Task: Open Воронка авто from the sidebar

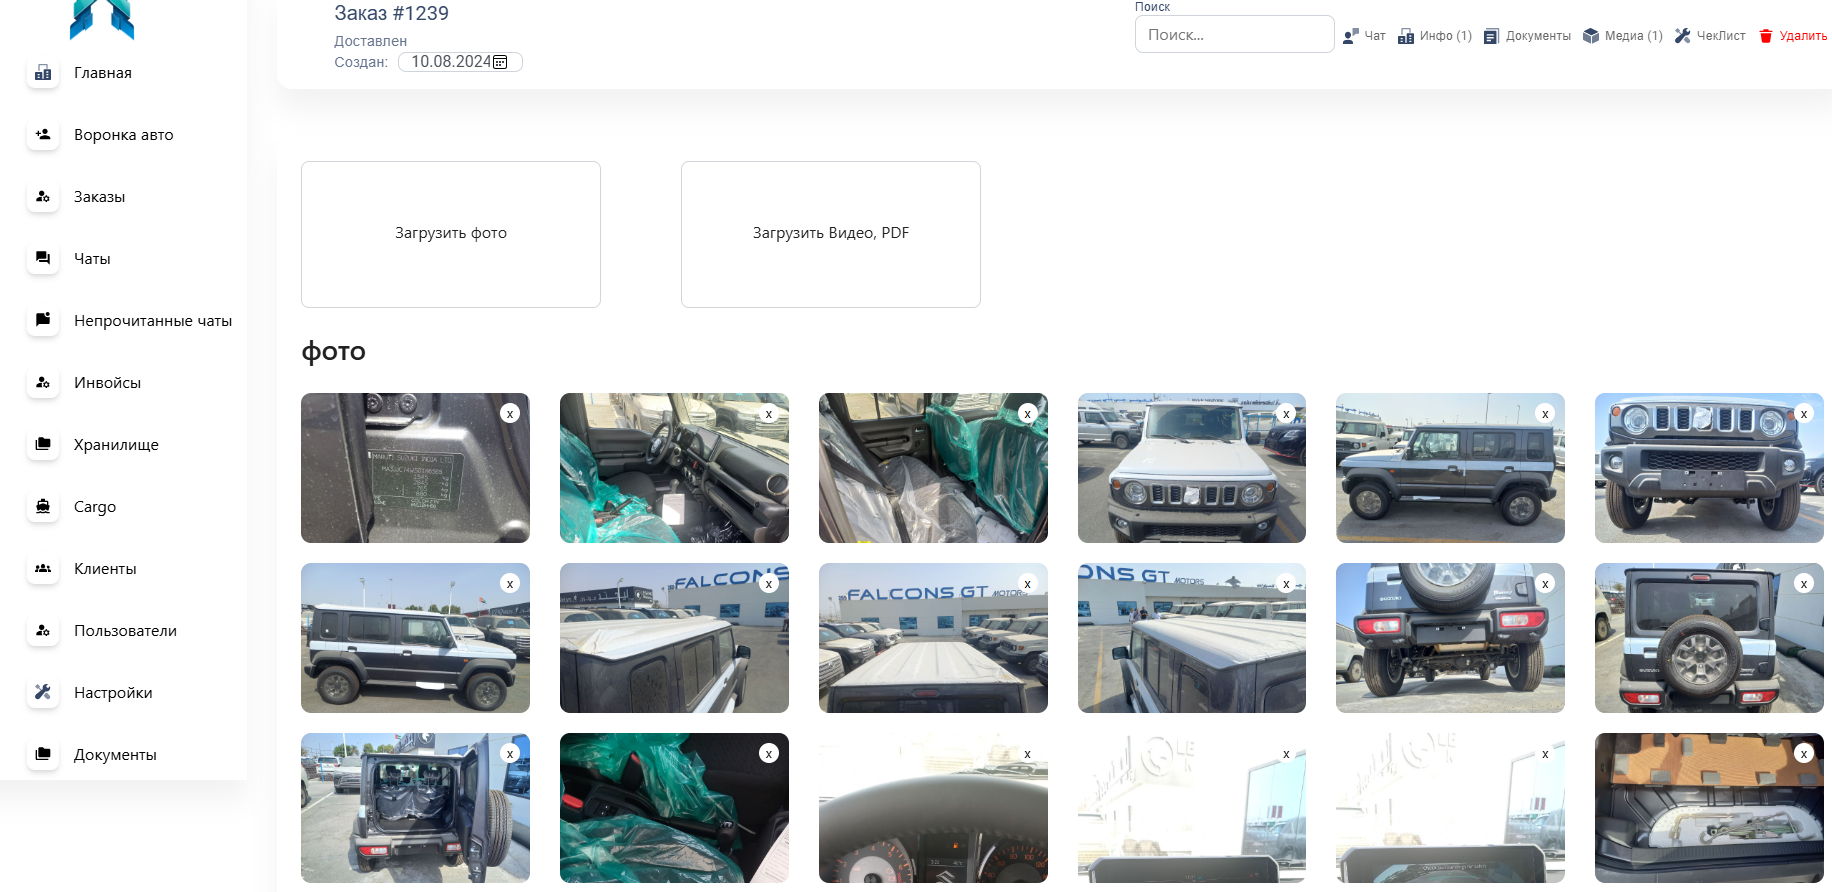Action: click(x=123, y=135)
